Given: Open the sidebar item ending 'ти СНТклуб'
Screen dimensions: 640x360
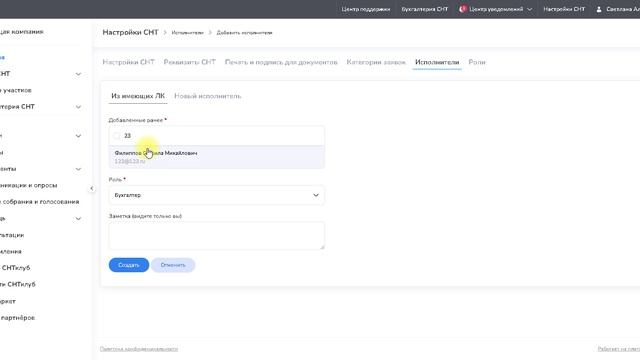Looking at the screenshot, I should click(18, 284).
